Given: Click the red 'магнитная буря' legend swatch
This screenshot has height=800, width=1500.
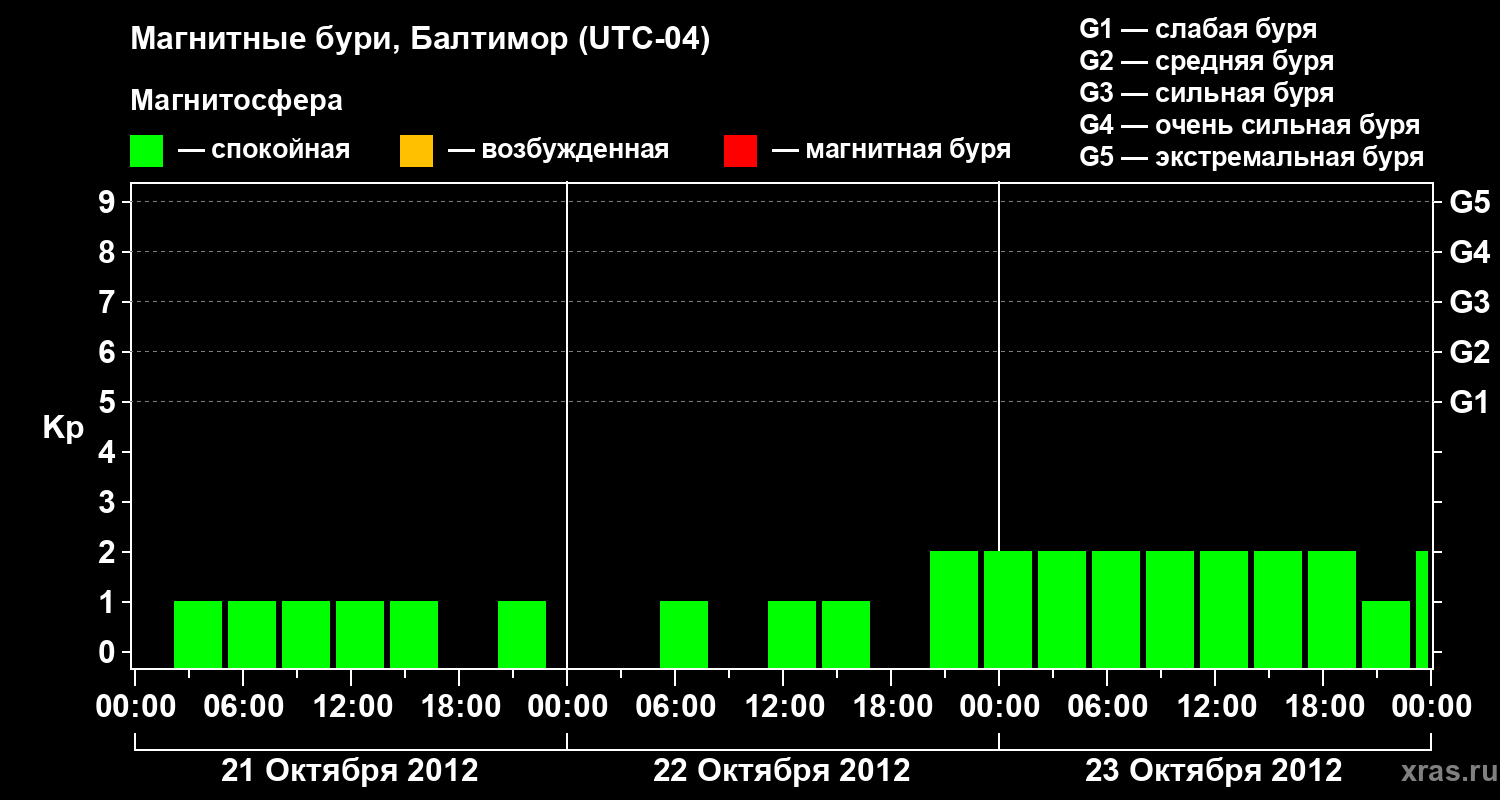Looking at the screenshot, I should 740,151.
